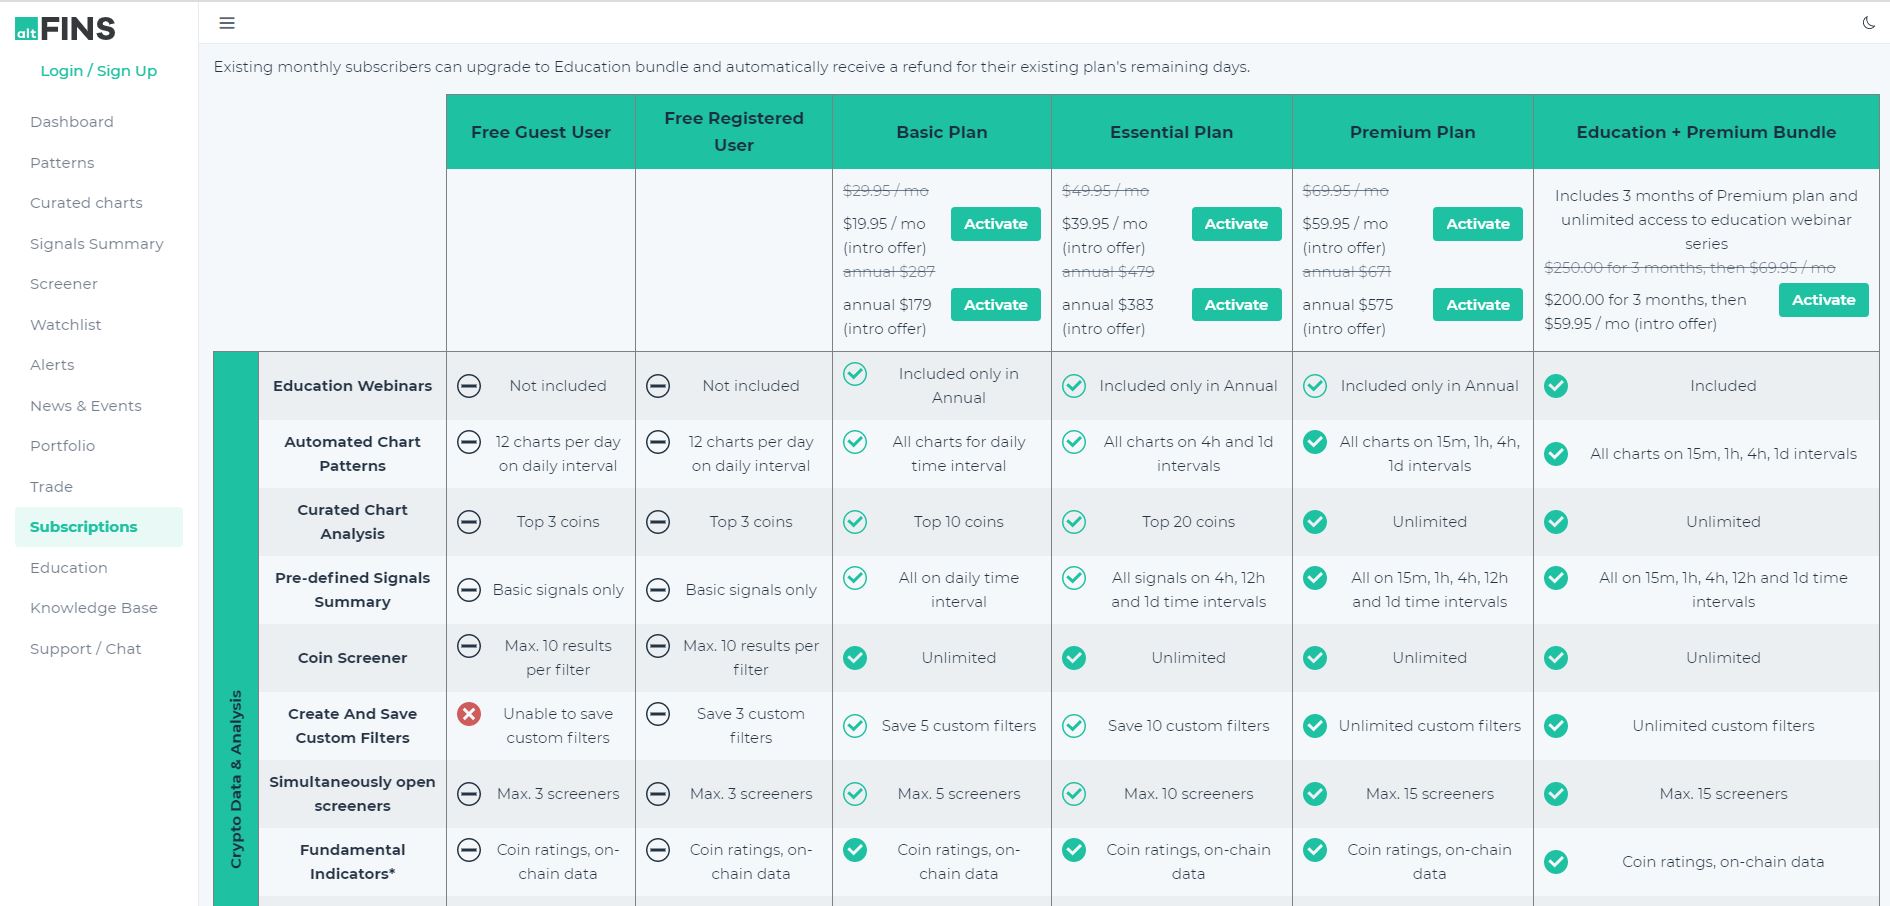This screenshot has width=1890, height=906.
Task: Click the check icon beside Basic Plan Top 10 coins
Action: pyautogui.click(x=855, y=522)
